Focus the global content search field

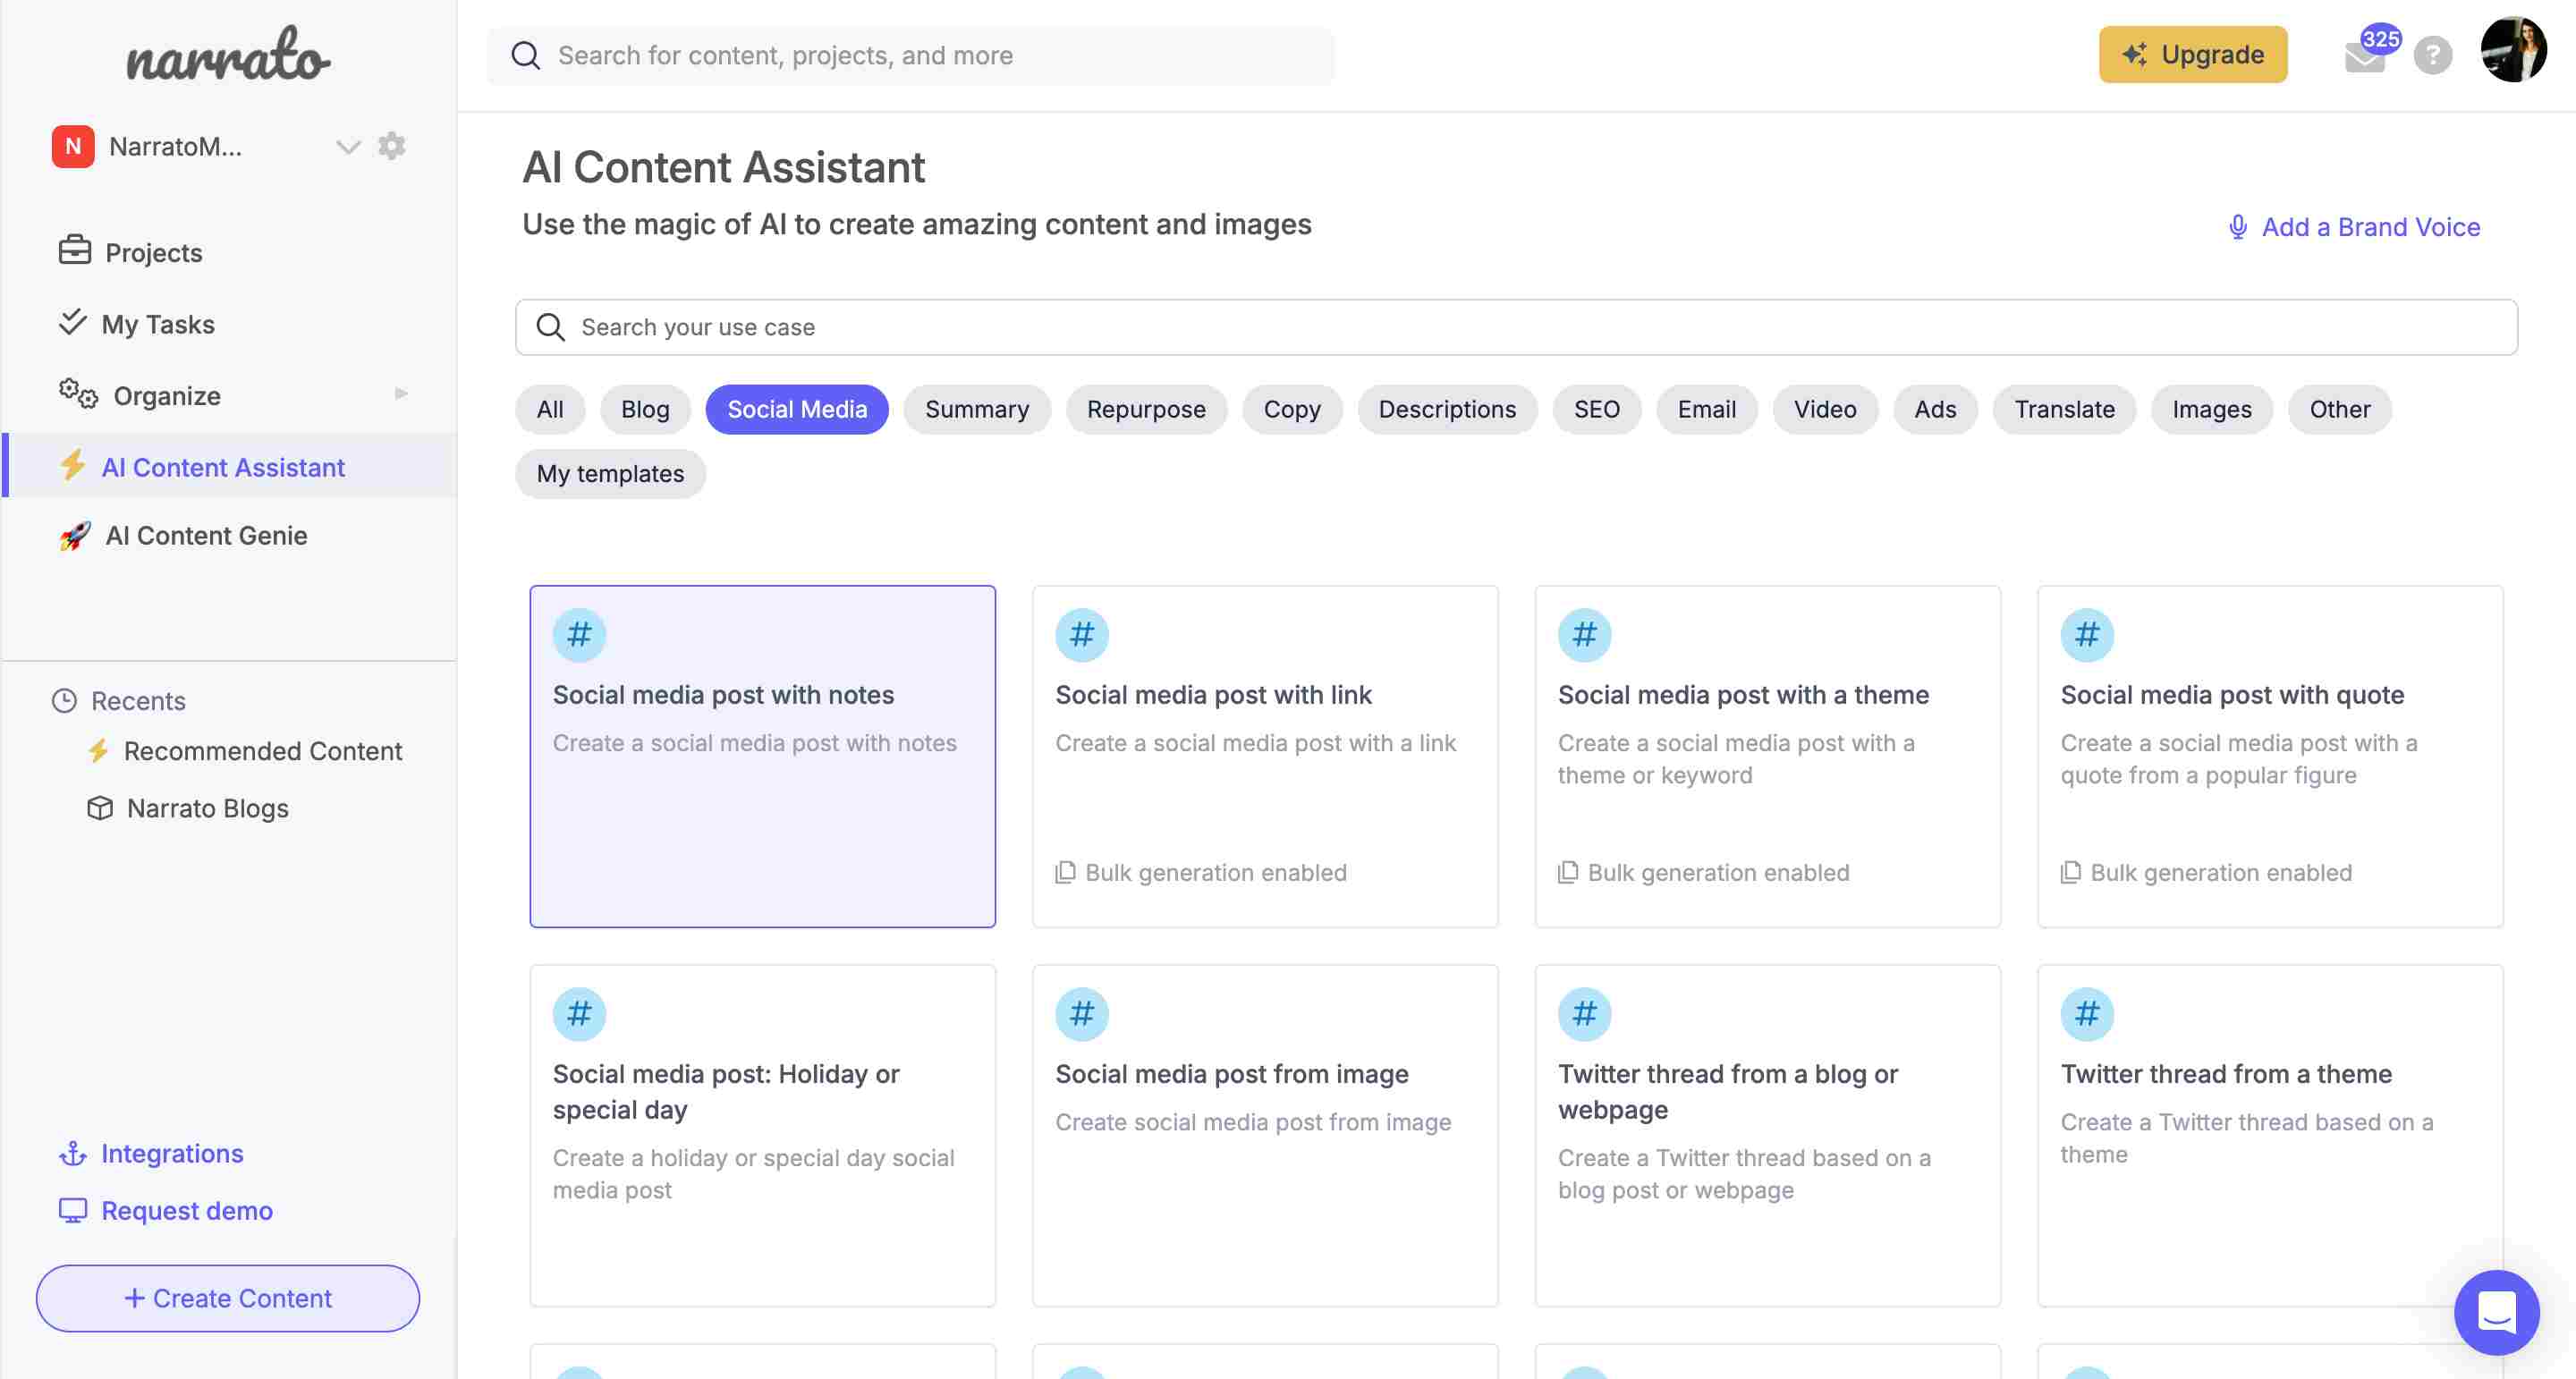910,55
